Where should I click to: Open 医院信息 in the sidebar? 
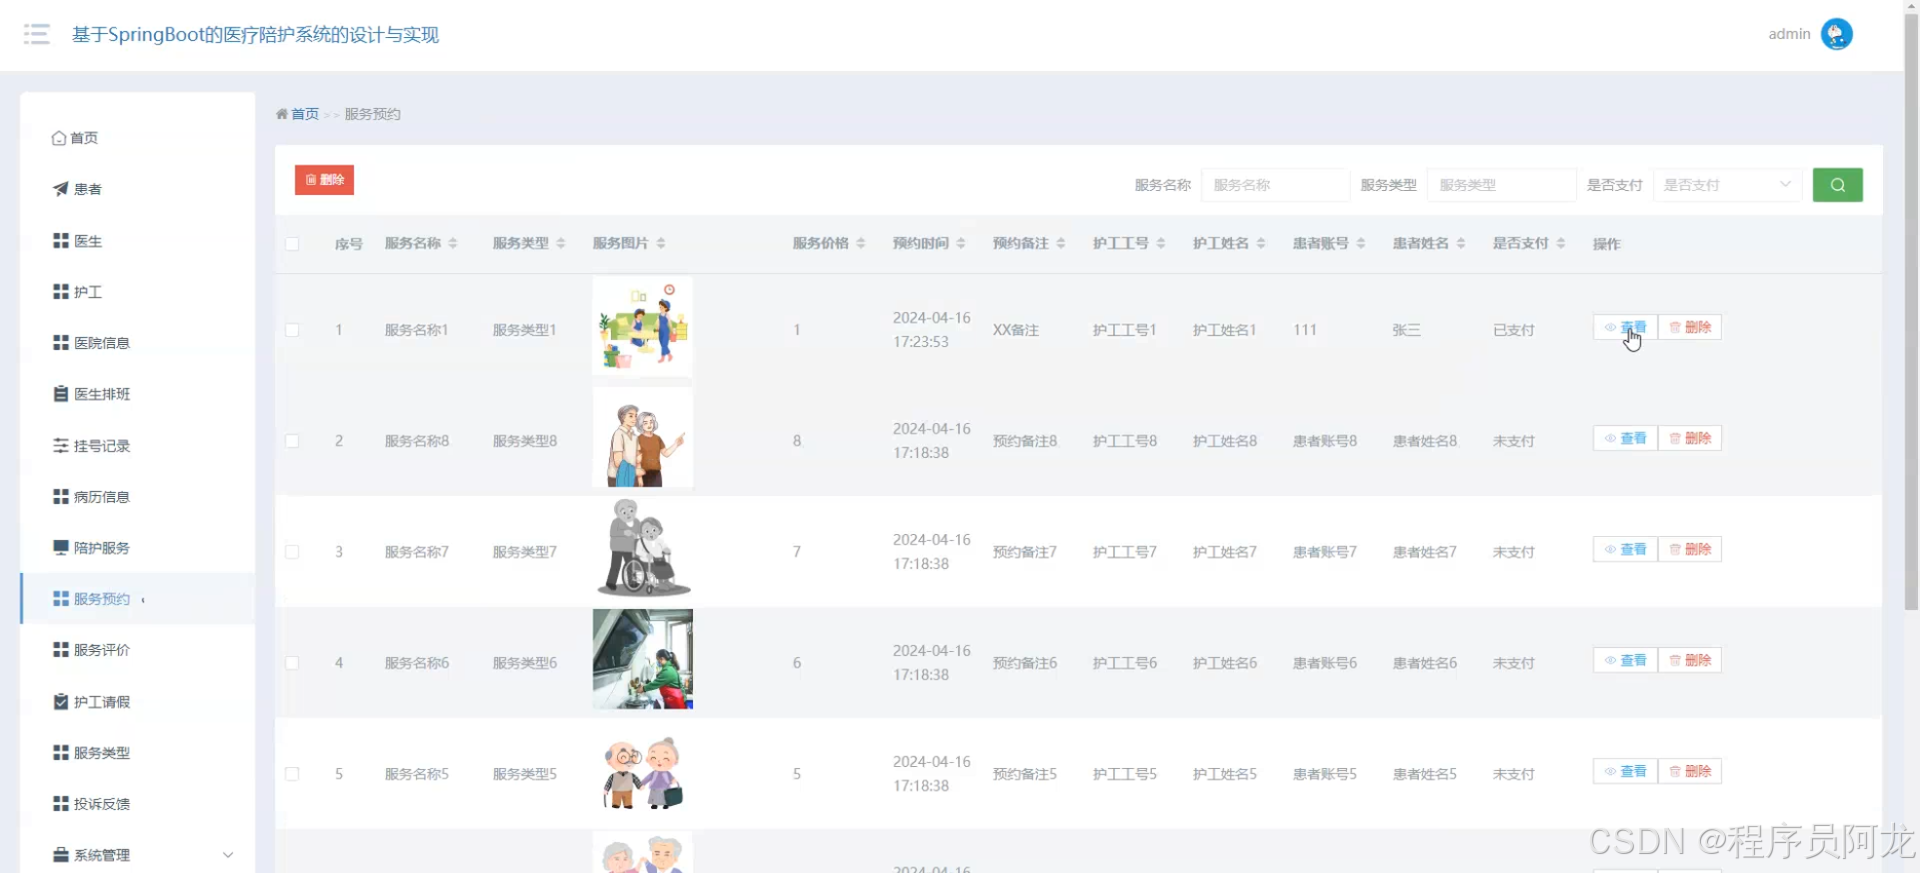[x=138, y=343]
